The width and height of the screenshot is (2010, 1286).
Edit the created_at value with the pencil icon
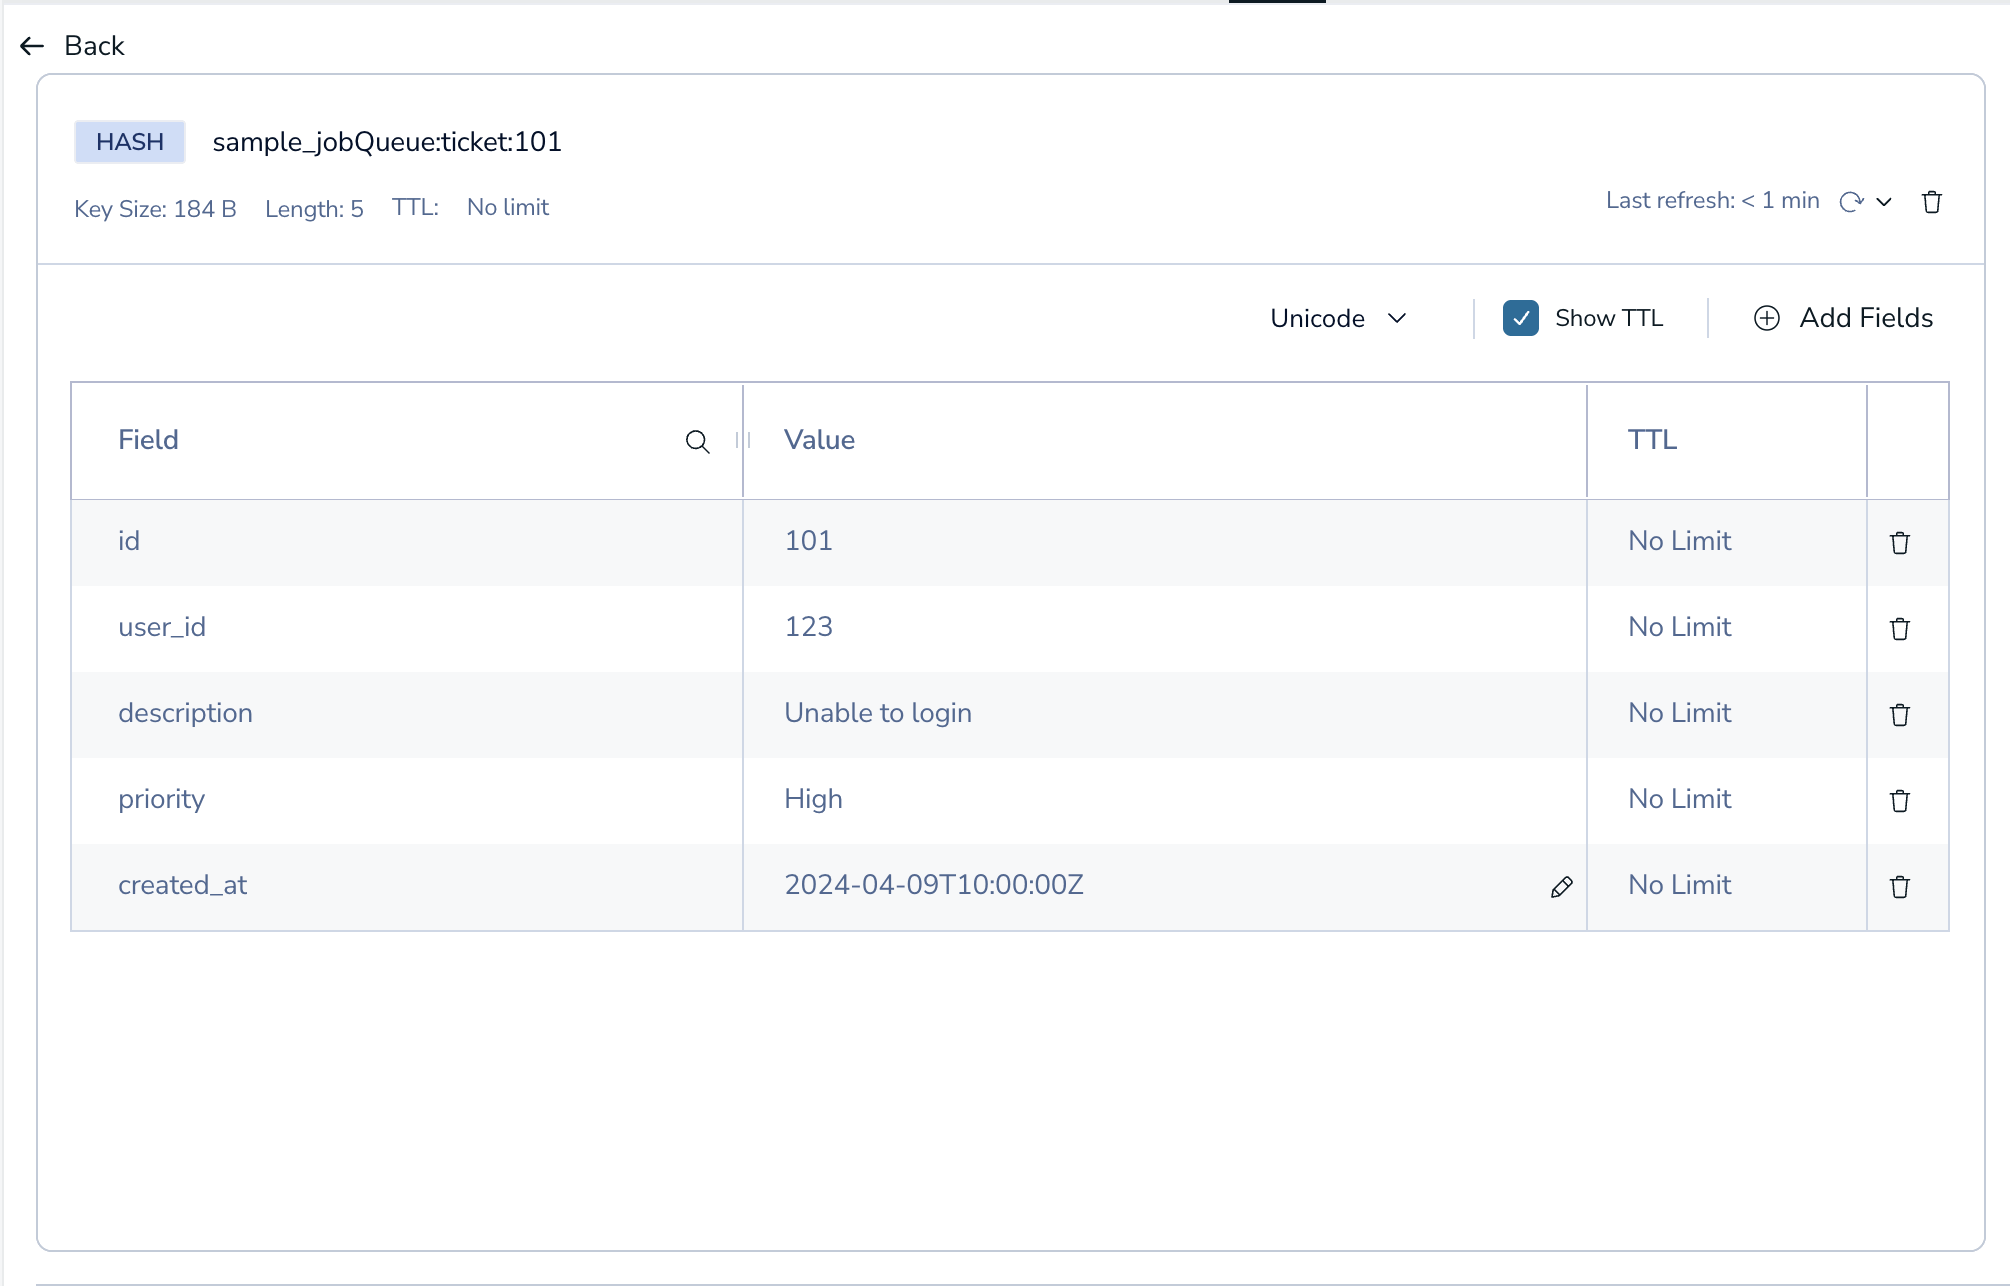[1561, 887]
